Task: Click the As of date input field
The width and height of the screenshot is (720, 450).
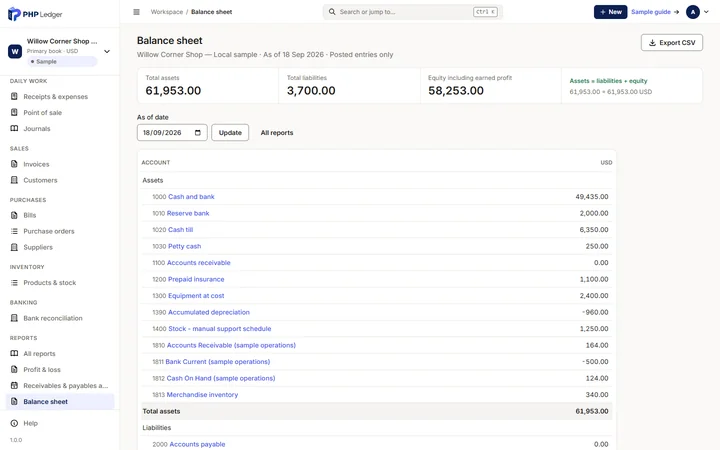Action: click(172, 133)
